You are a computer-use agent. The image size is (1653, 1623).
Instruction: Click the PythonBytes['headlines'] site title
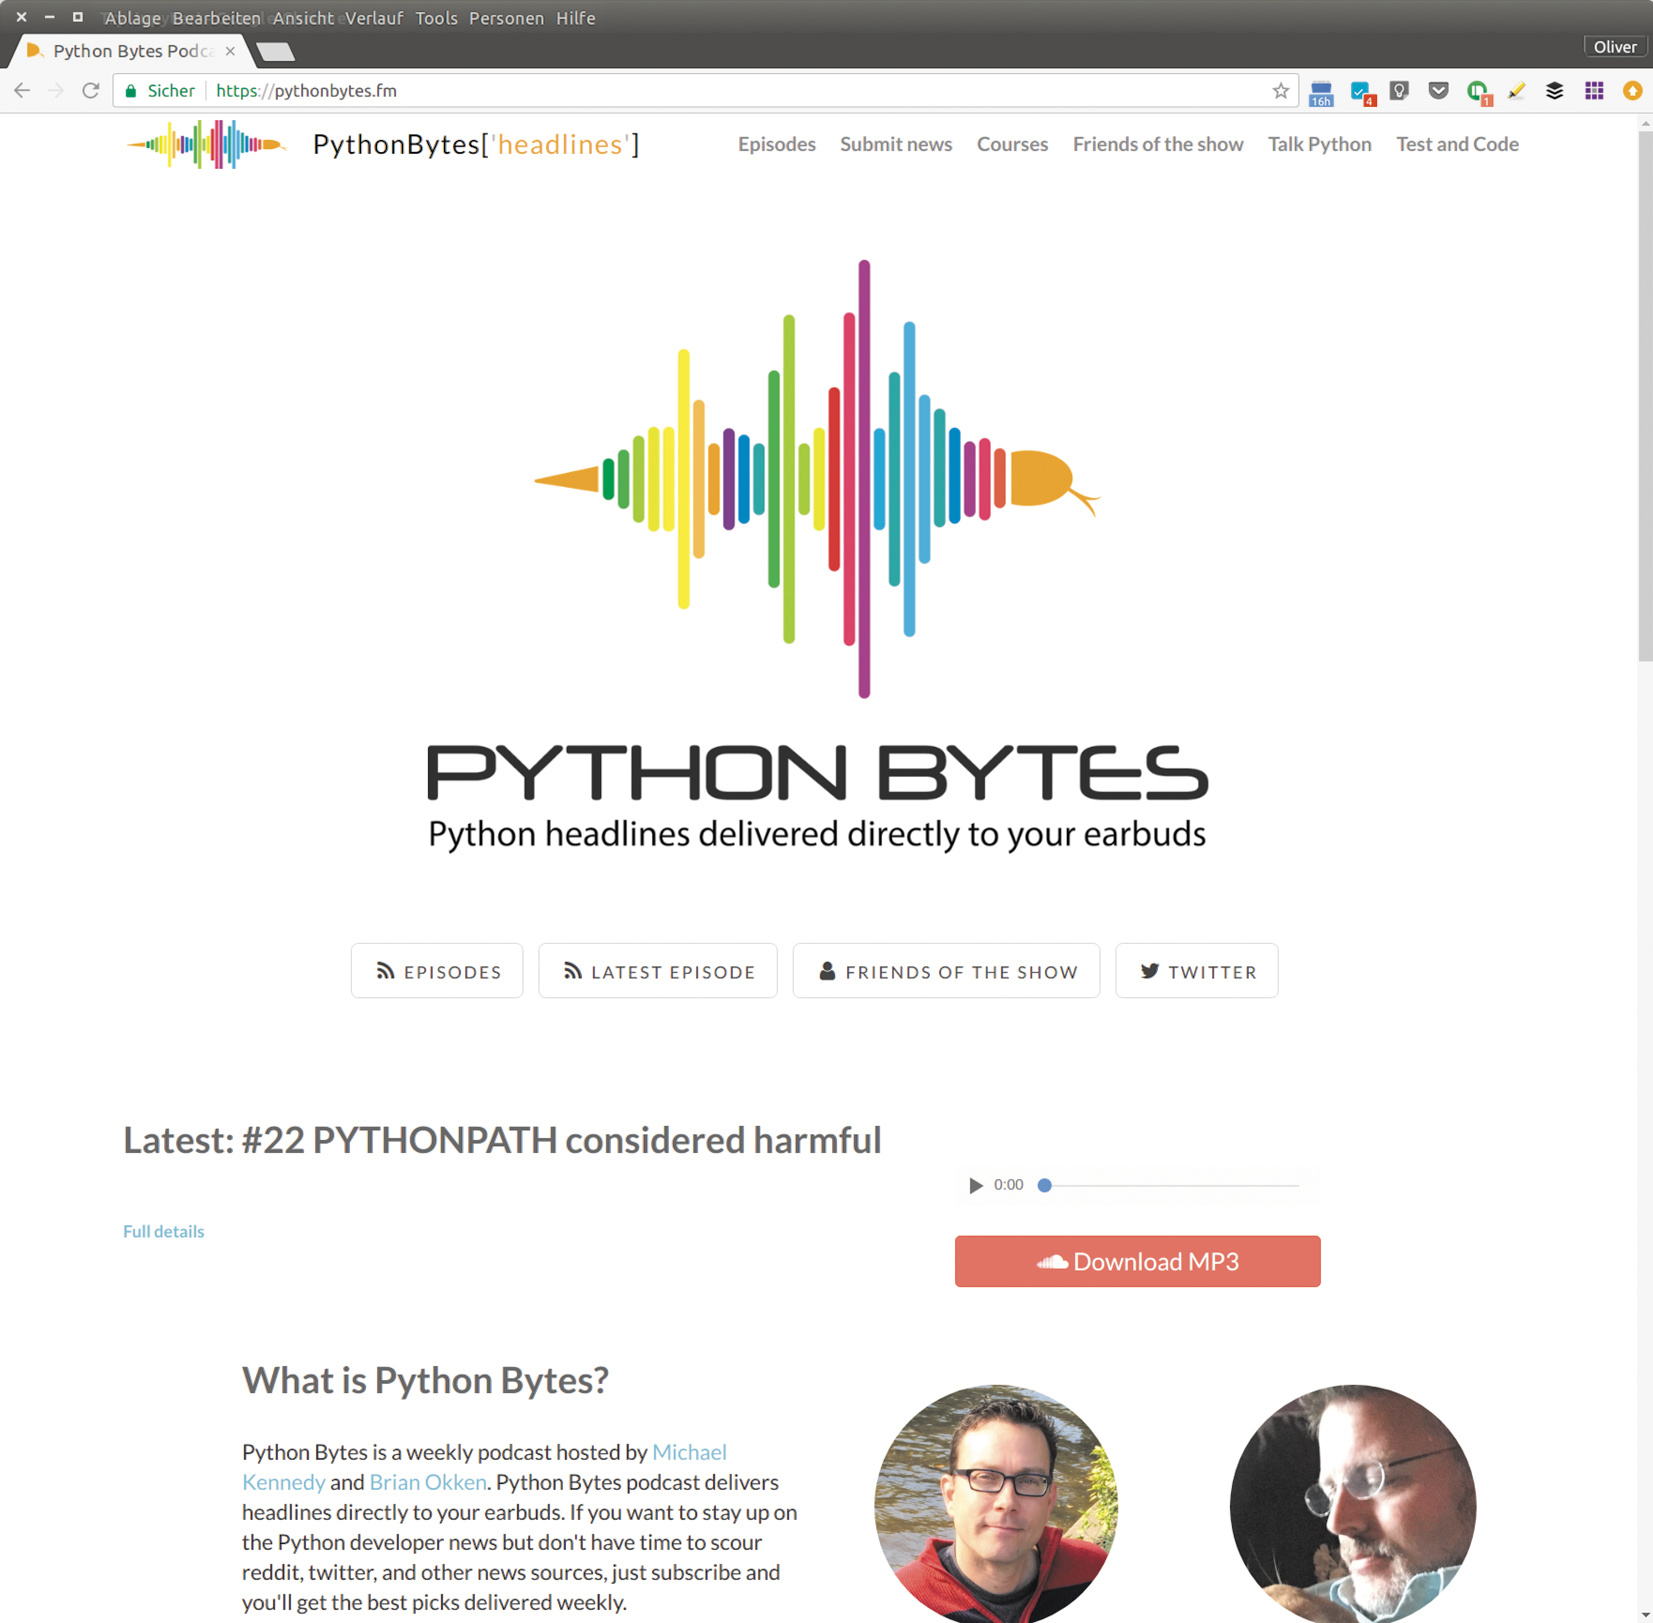[x=476, y=145]
